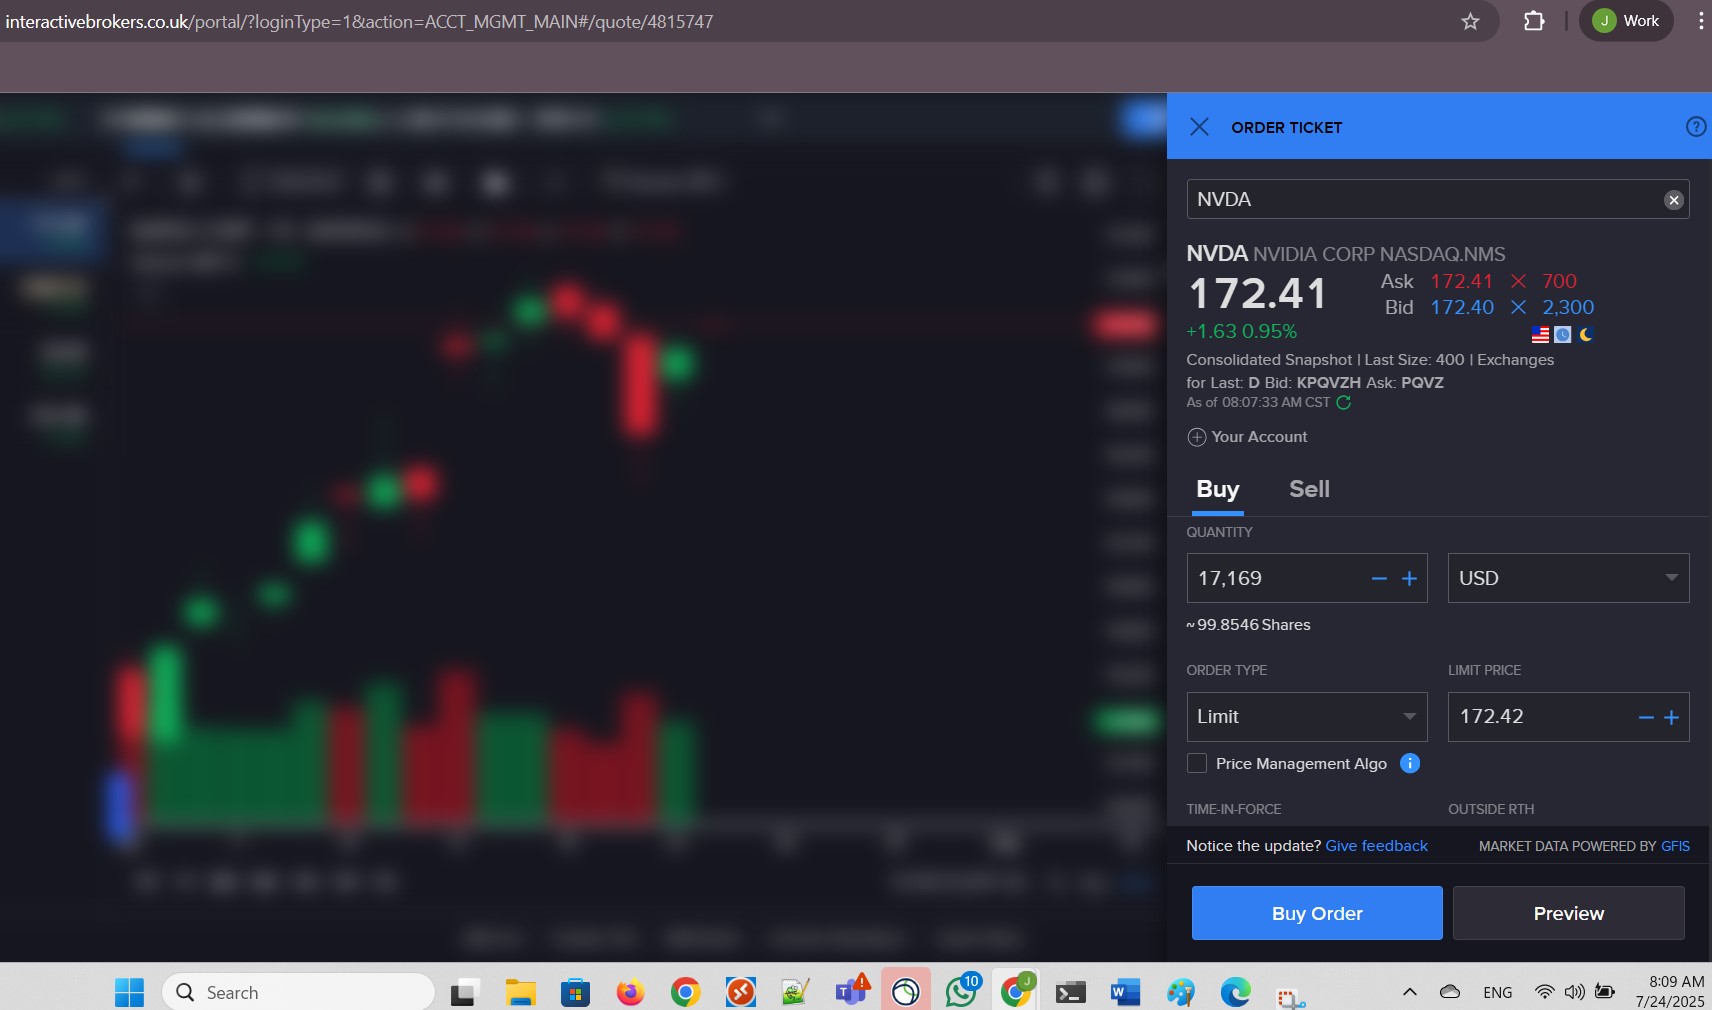
Task: Click the bid price 172.40
Action: (1461, 307)
